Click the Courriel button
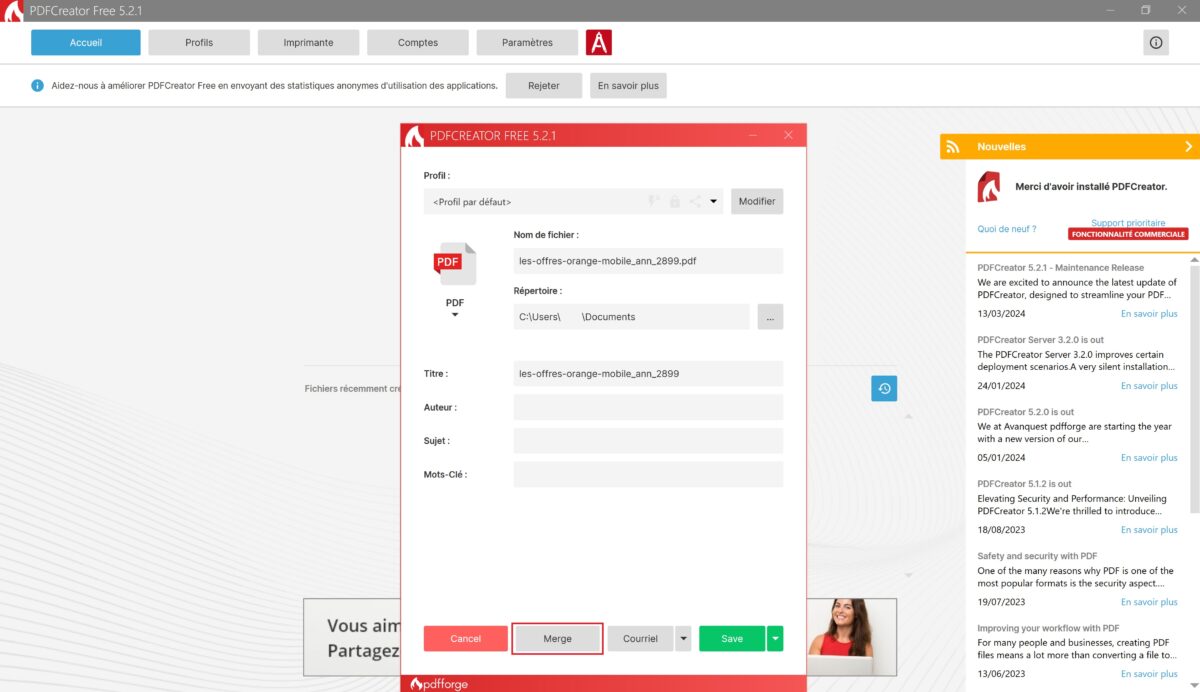The image size is (1200, 692). pos(641,639)
